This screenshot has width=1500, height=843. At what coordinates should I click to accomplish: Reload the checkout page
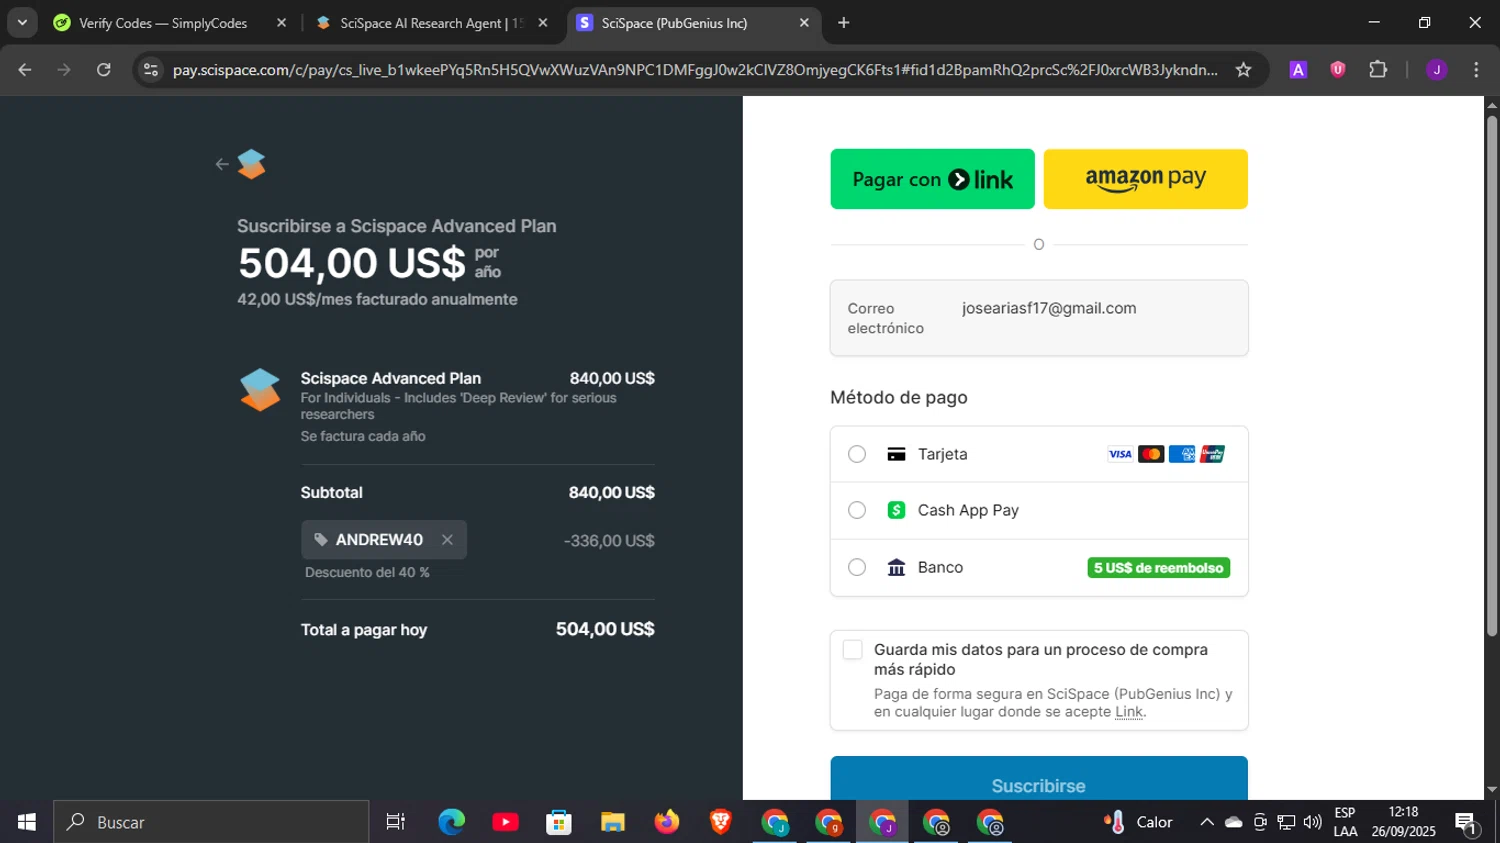click(x=104, y=69)
